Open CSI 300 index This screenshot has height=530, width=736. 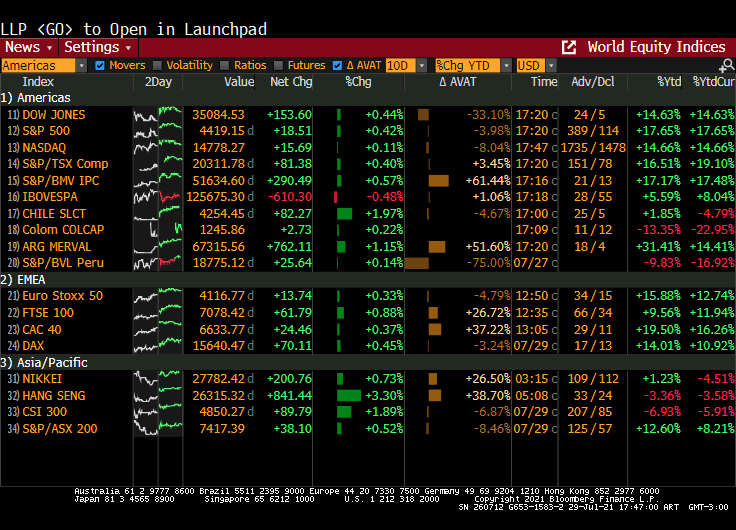tap(45, 412)
